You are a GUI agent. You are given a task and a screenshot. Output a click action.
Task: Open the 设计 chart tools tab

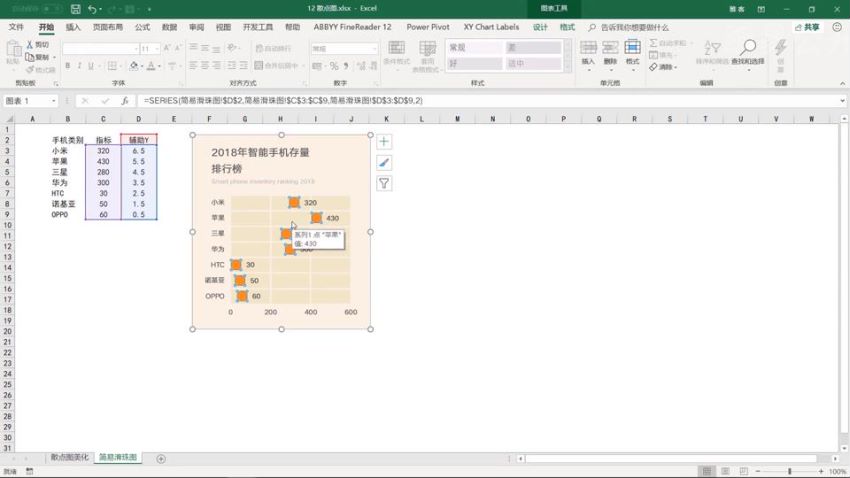click(540, 27)
